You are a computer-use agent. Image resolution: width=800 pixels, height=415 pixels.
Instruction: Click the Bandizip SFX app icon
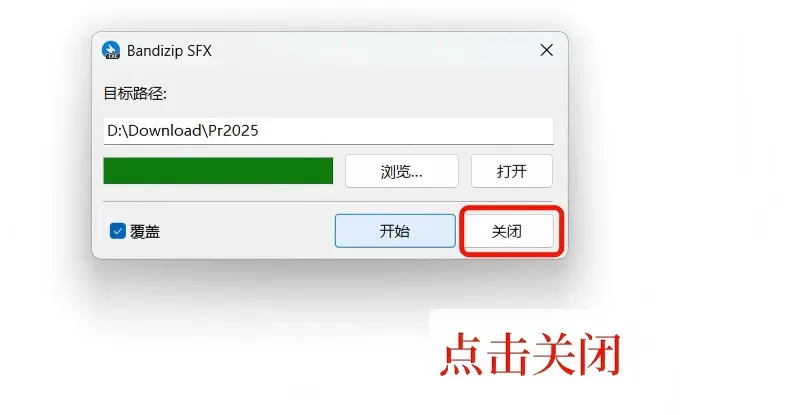(111, 50)
